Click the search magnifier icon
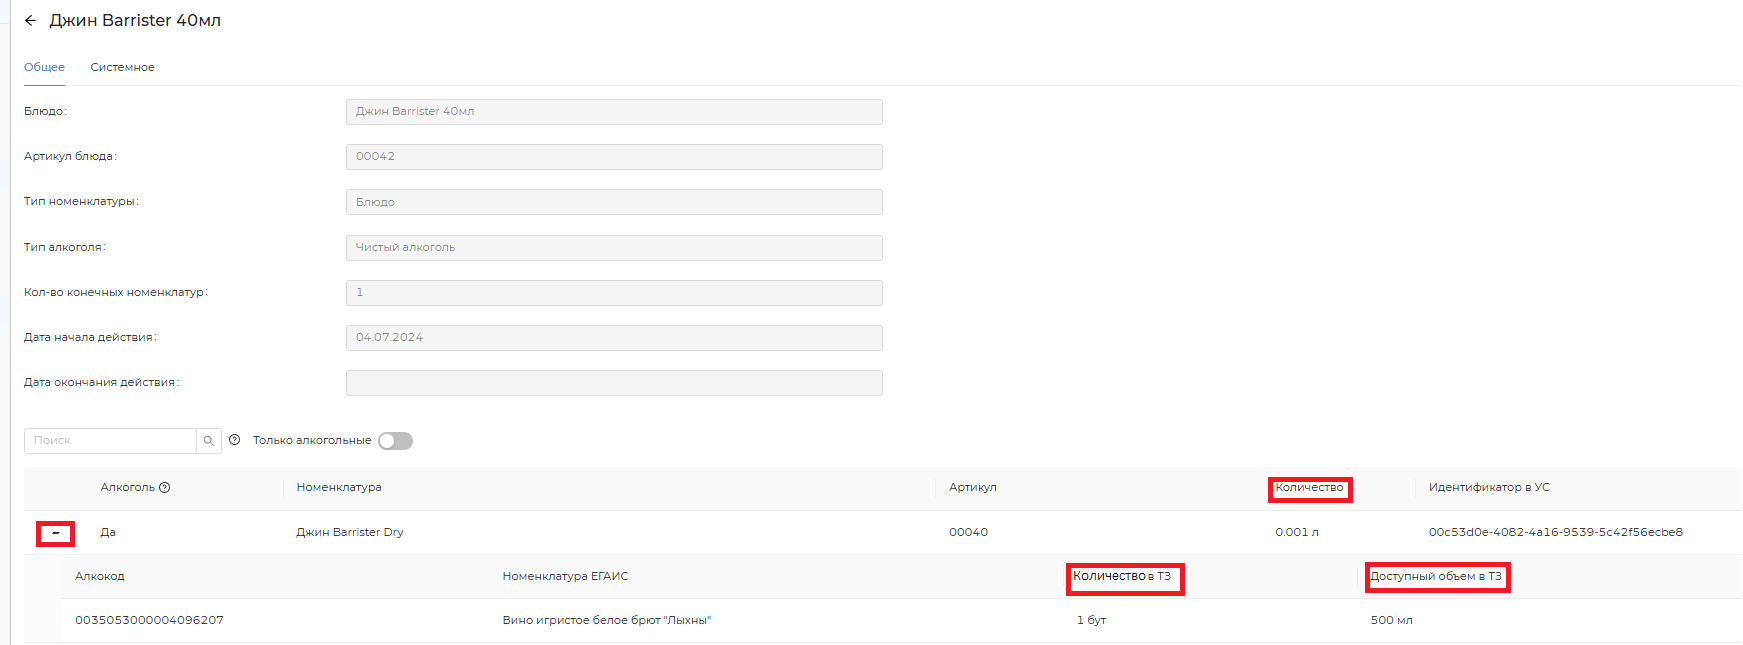Screen dimensions: 1743x645 (x=209, y=441)
